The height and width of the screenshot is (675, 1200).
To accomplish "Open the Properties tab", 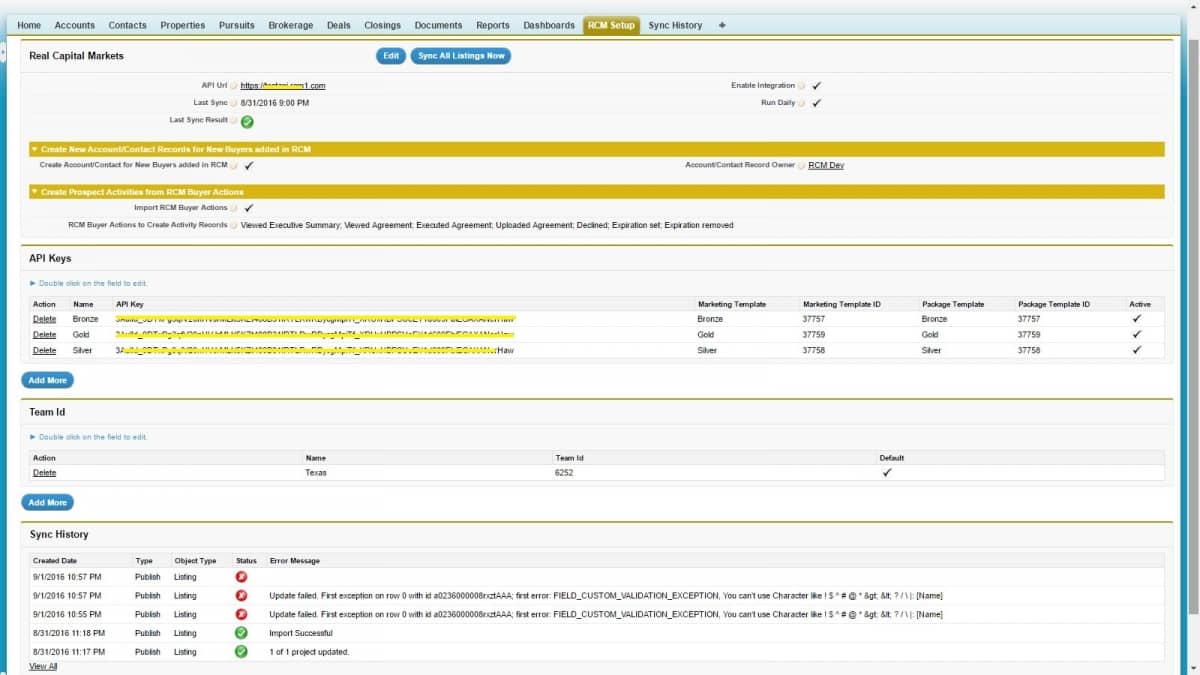I will point(183,25).
